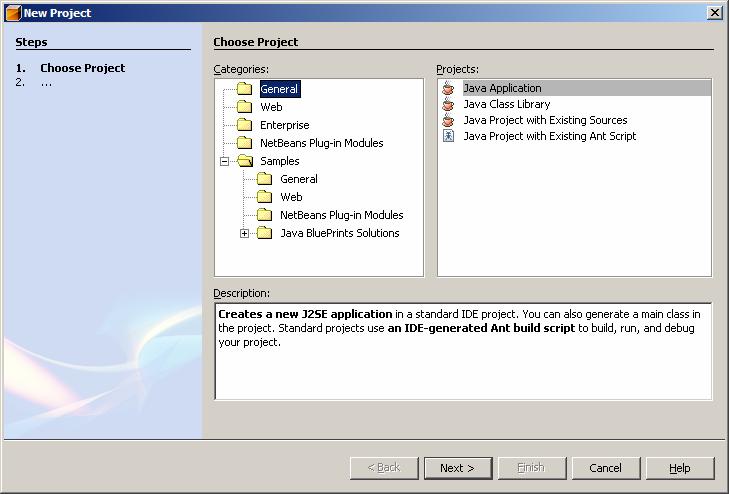Image resolution: width=729 pixels, height=494 pixels.
Task: Click the icon for Java Project with Existing Sources
Action: [x=448, y=120]
